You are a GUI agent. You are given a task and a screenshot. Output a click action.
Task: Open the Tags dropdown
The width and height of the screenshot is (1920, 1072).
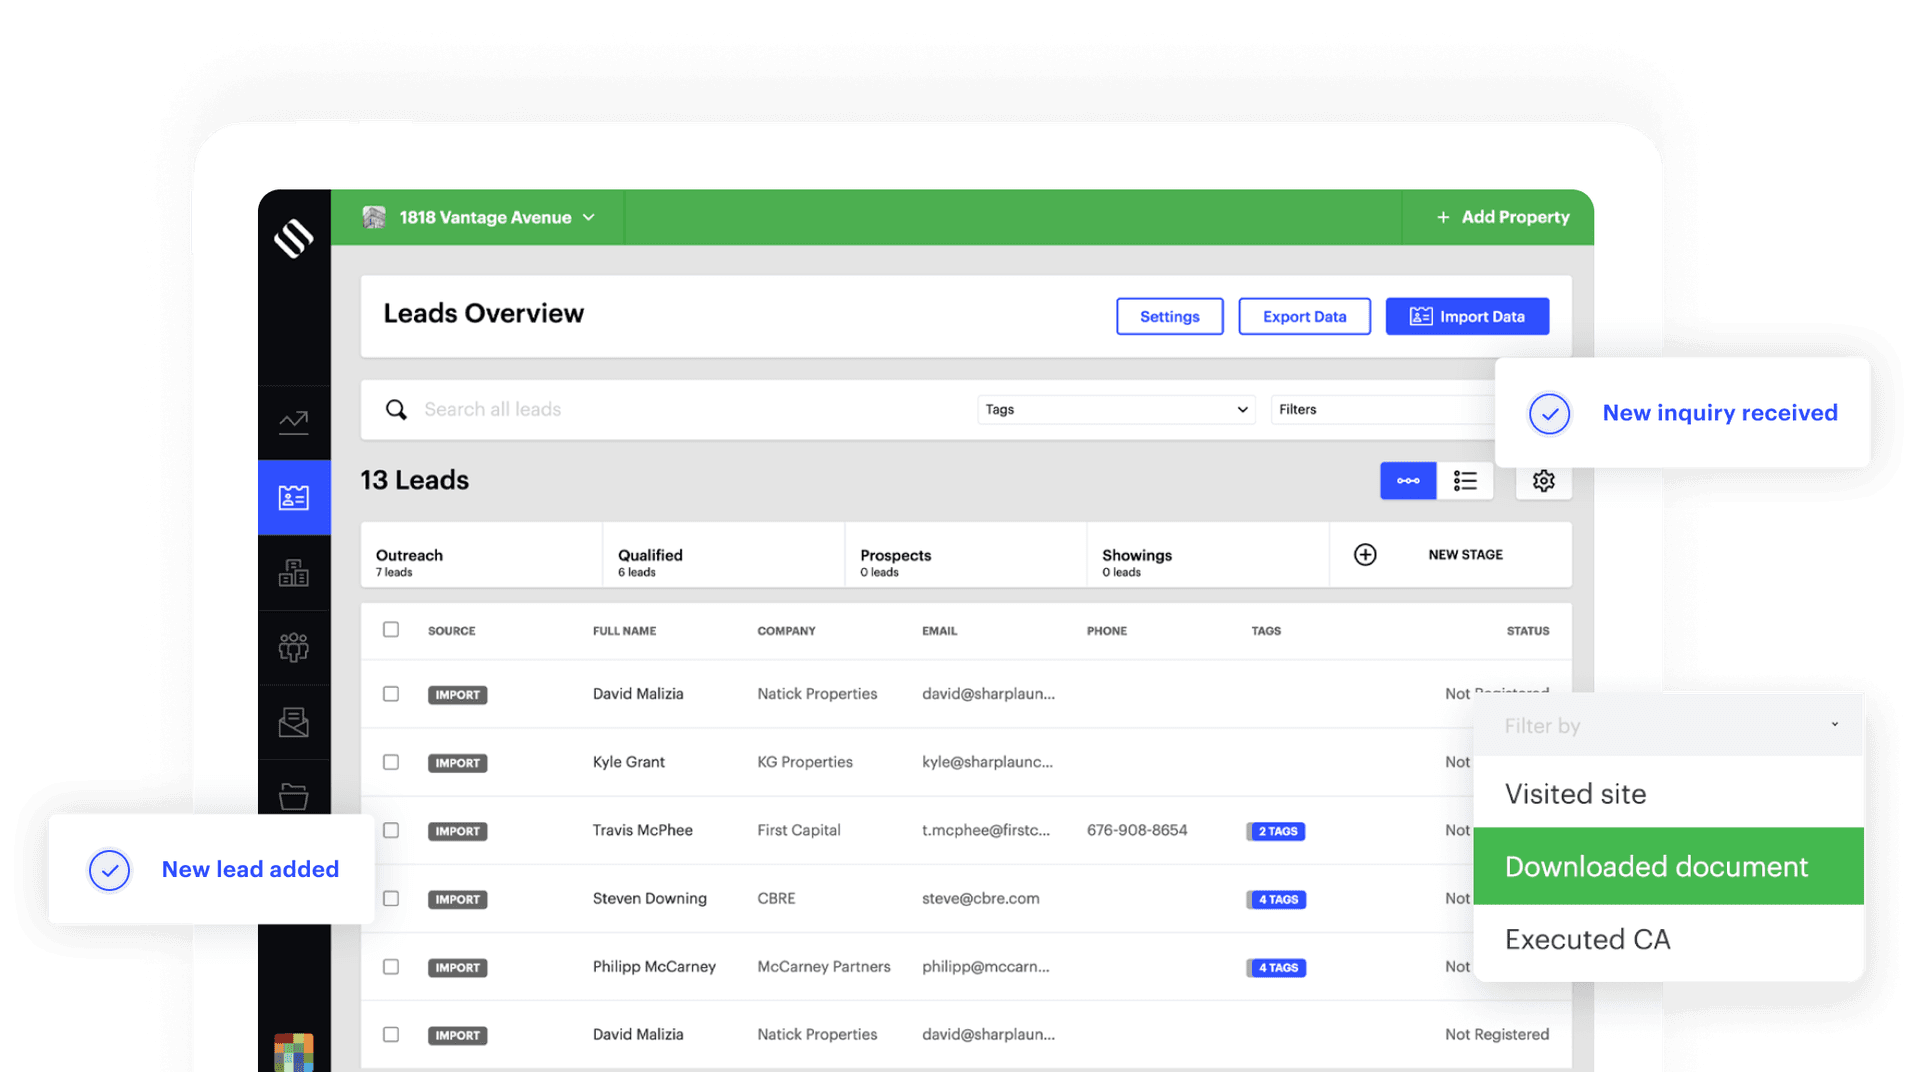coord(1115,409)
